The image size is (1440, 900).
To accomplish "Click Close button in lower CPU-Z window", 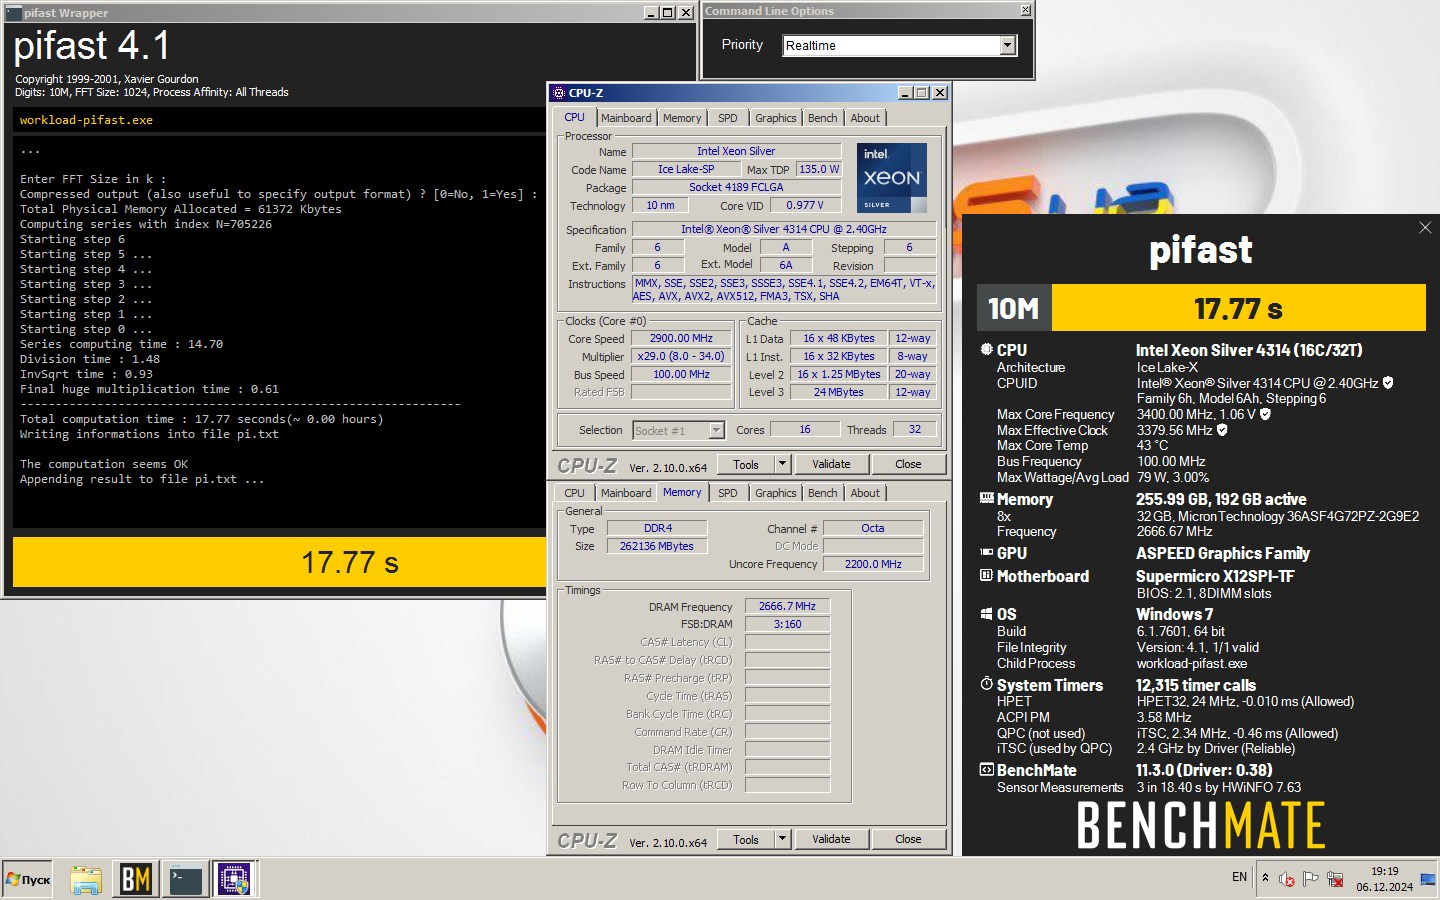I will [x=908, y=839].
